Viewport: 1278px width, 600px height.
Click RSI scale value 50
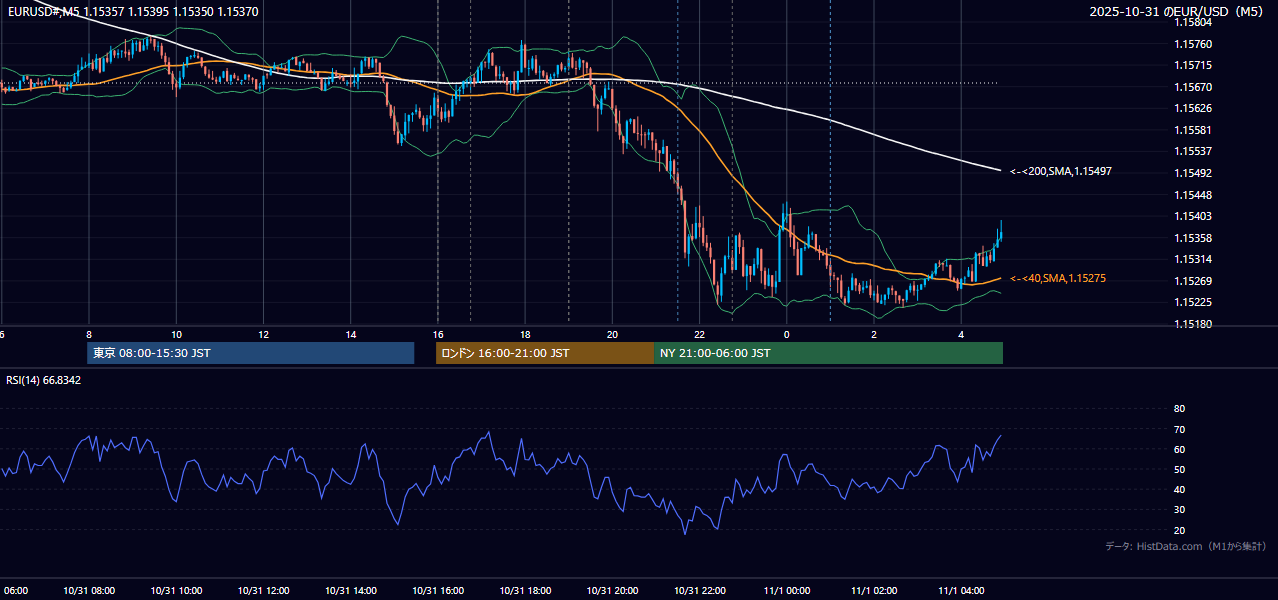(x=1179, y=469)
